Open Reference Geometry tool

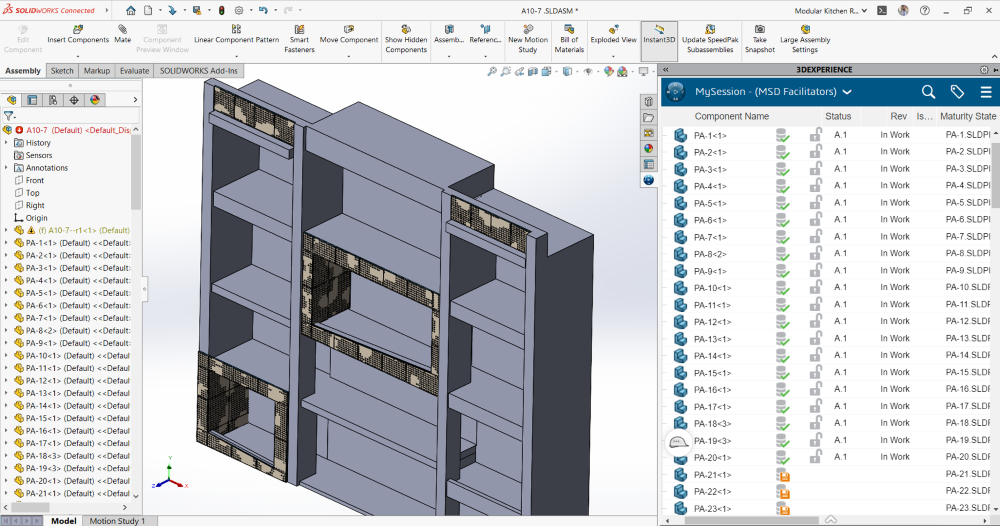click(485, 34)
